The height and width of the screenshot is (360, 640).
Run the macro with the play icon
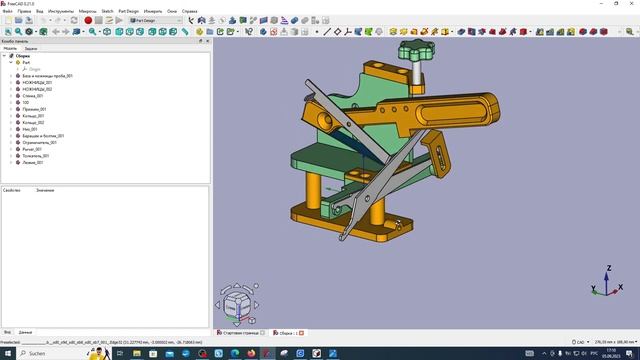coord(119,20)
